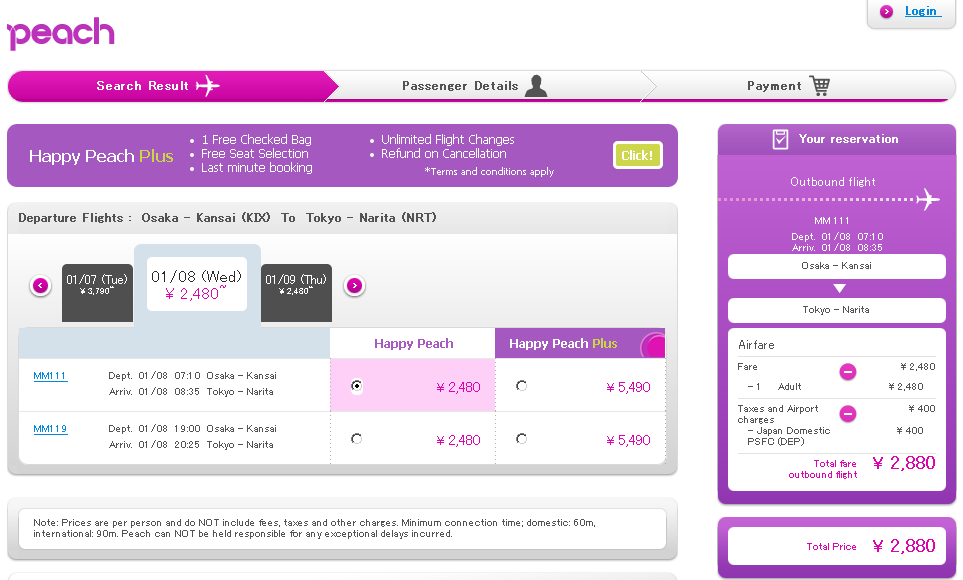
Task: Click the MM111 flight number in reservation panel
Action: (x=832, y=221)
